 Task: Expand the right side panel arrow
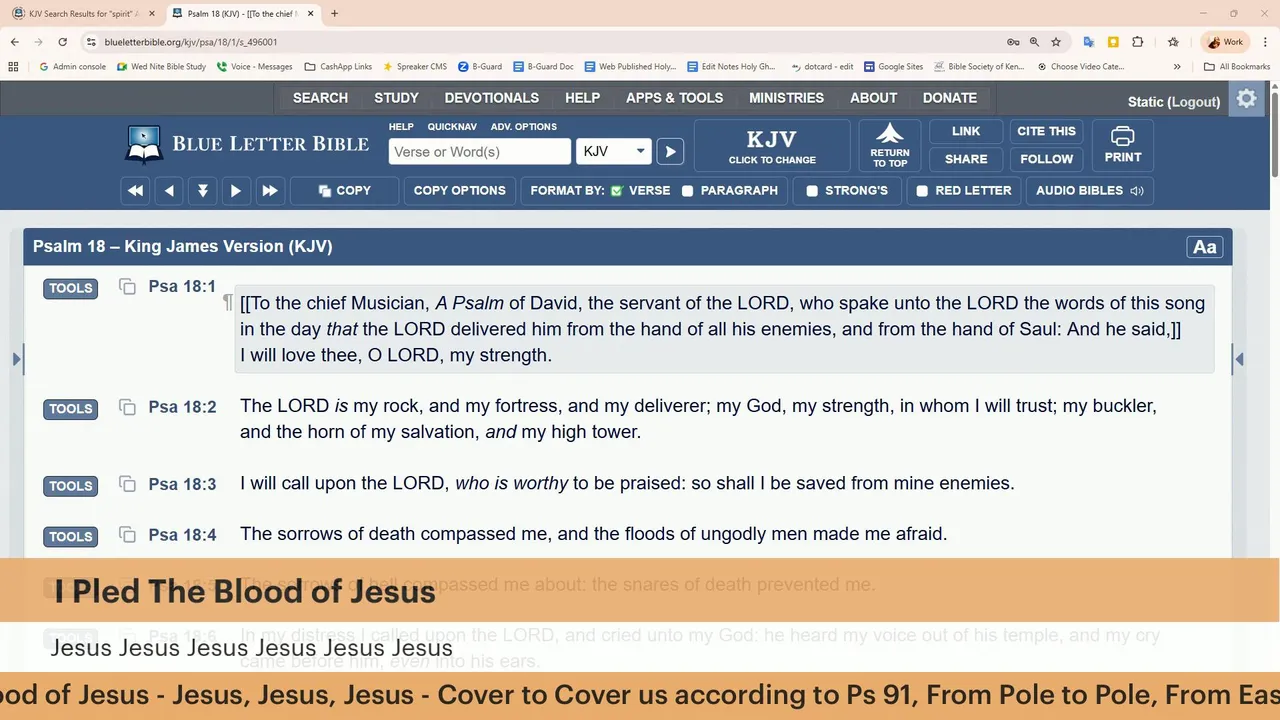pyautogui.click(x=1239, y=359)
